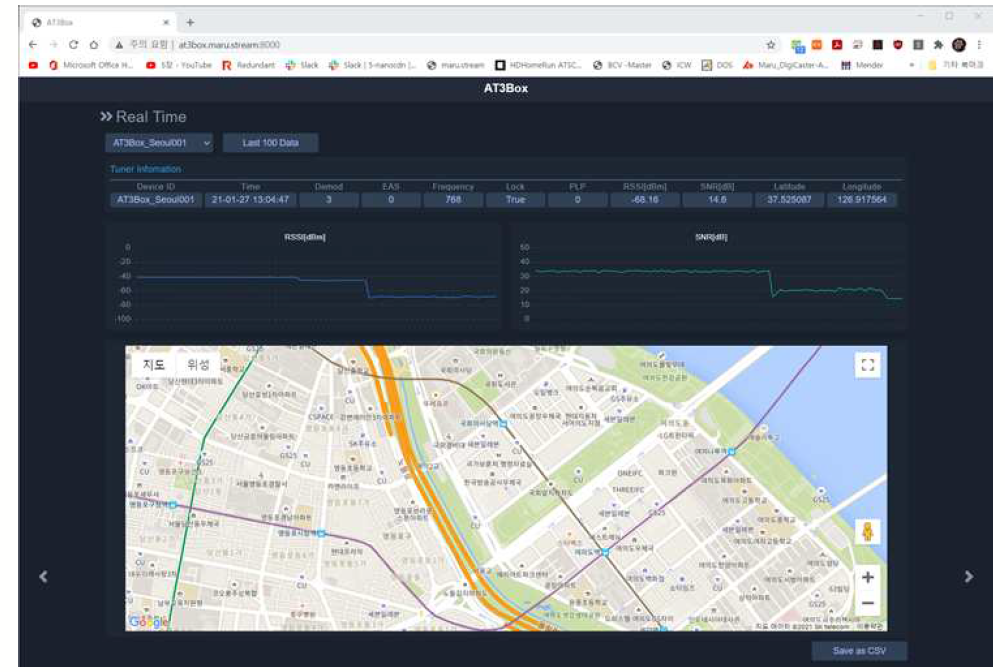This screenshot has width=1005, height=672.
Task: Select the RSSI value -68.16
Action: coord(645,200)
